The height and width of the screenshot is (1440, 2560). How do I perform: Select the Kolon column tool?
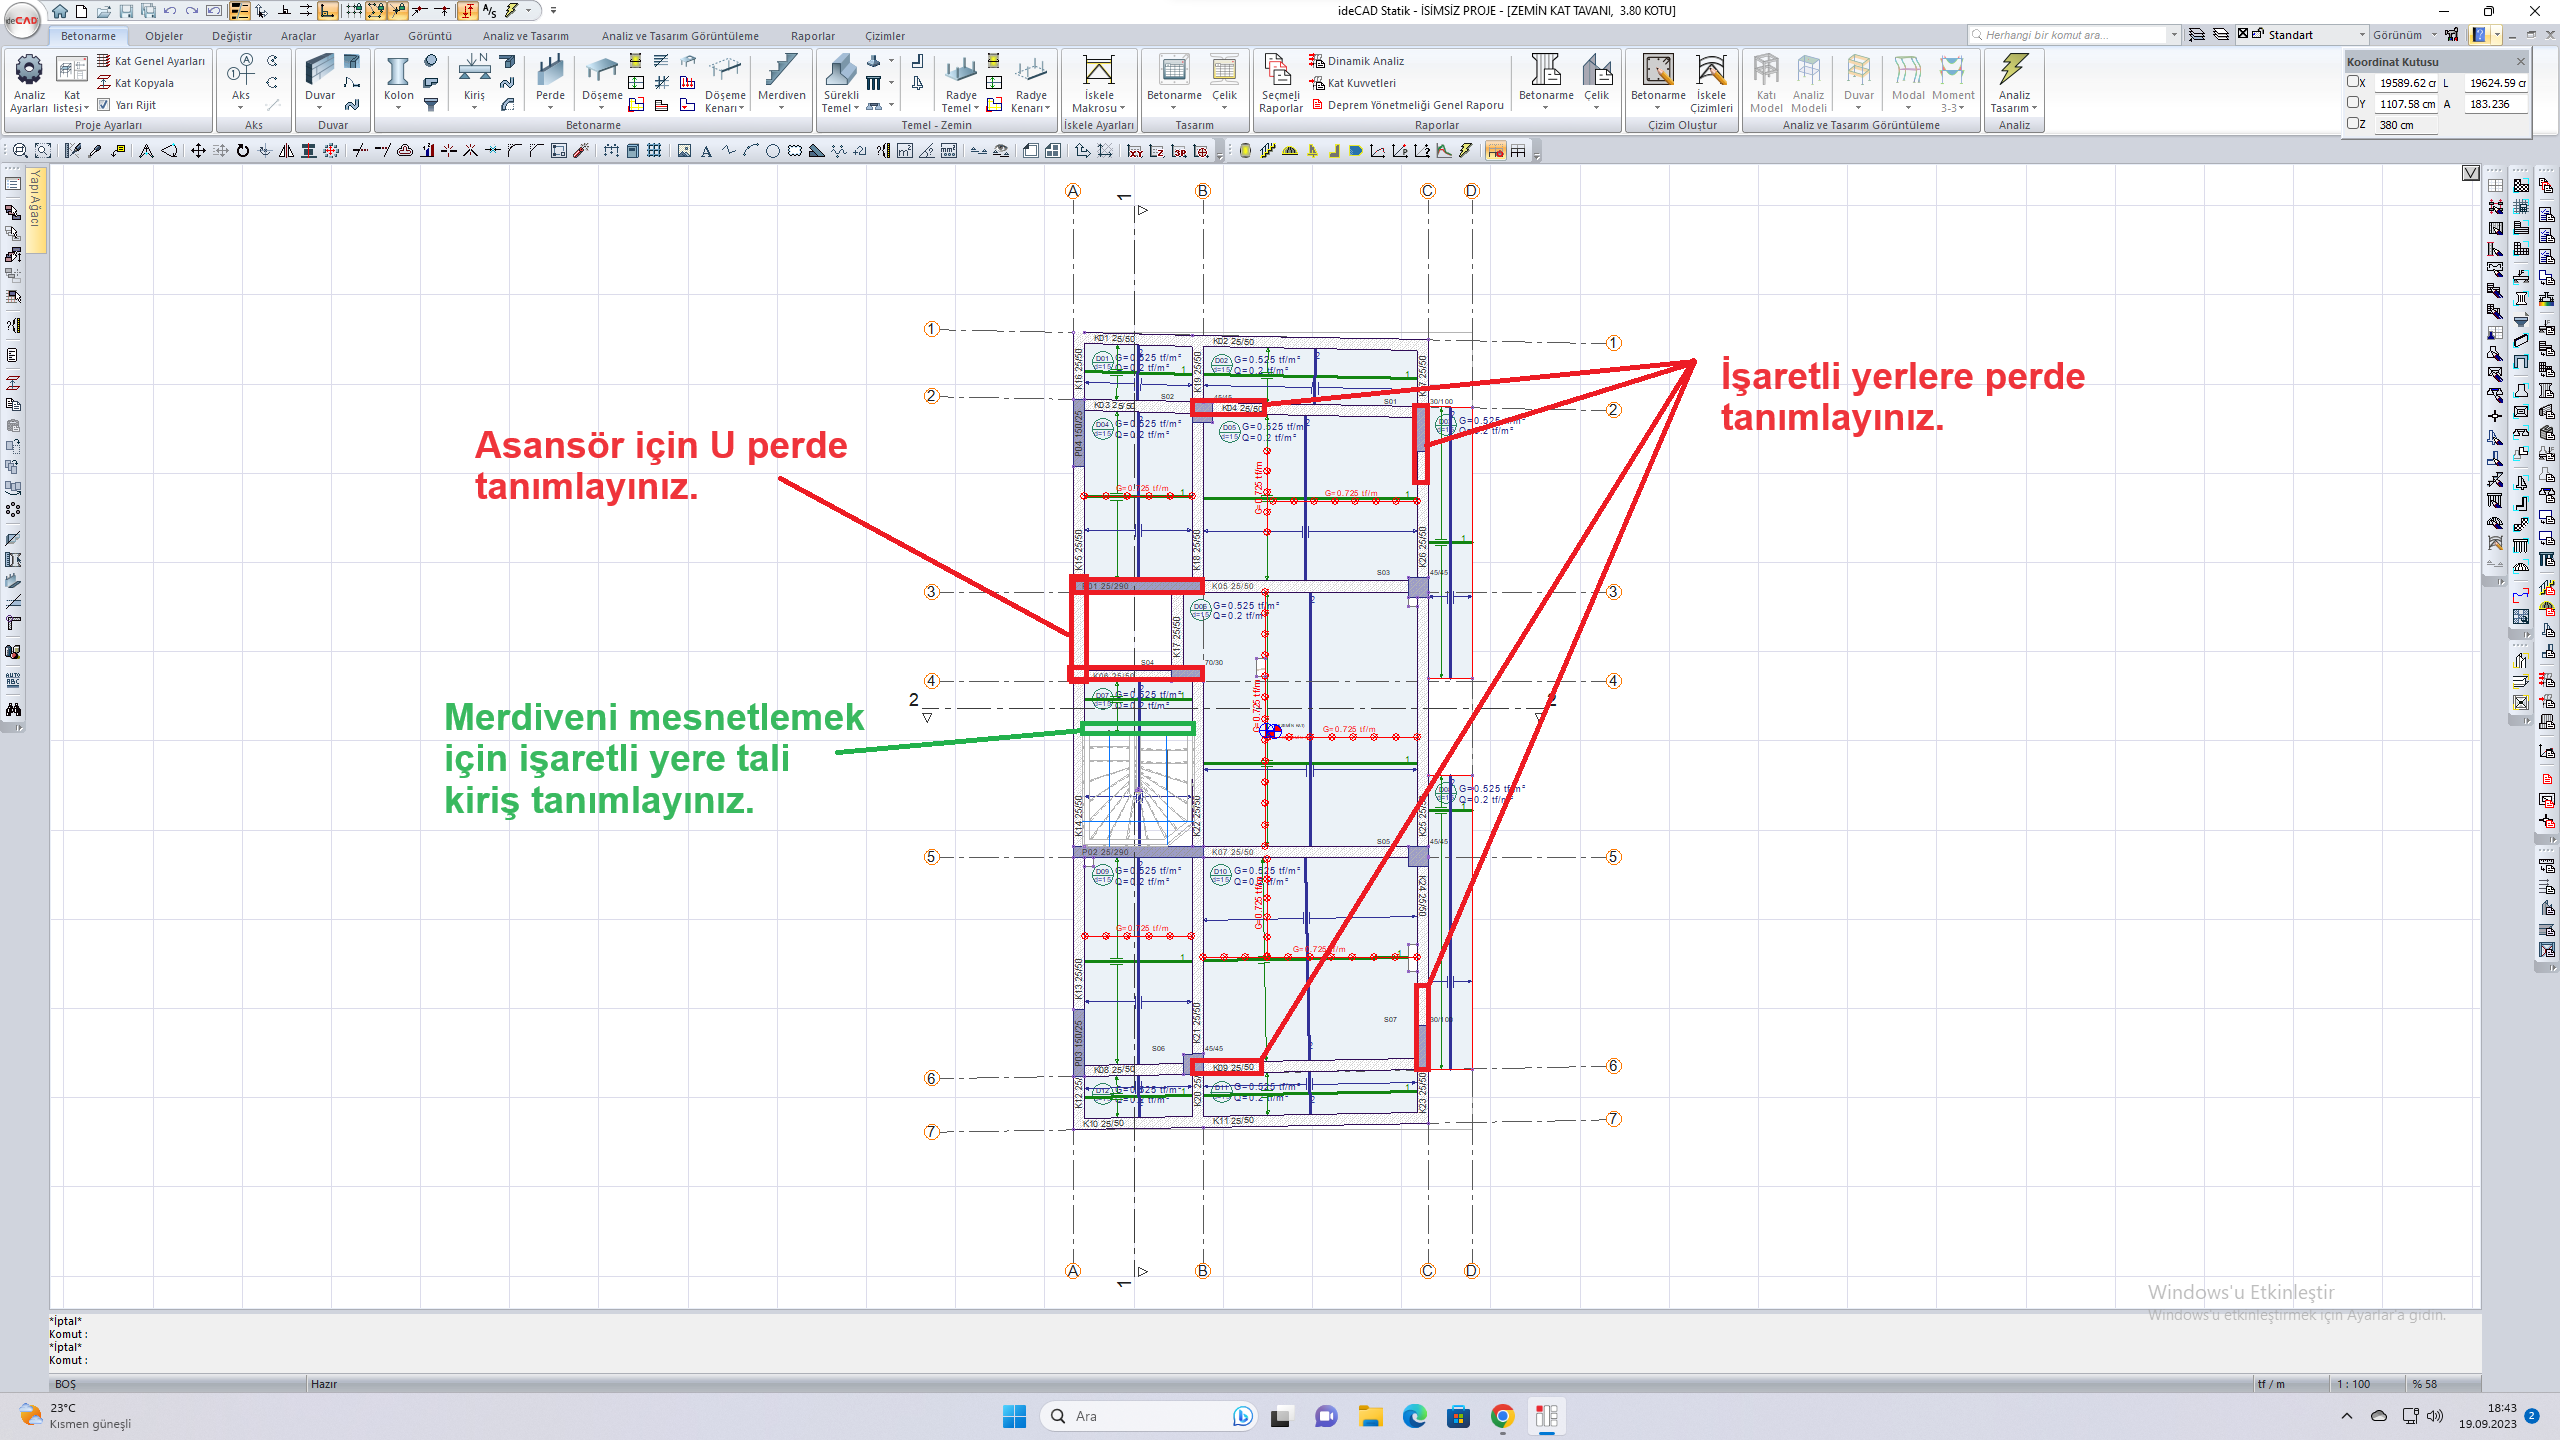click(398, 80)
